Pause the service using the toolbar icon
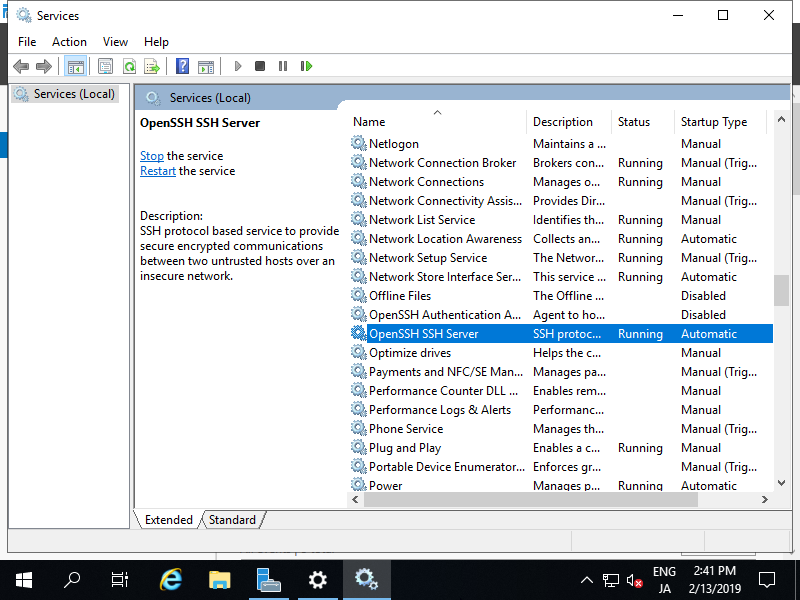This screenshot has width=800, height=600. pos(283,66)
